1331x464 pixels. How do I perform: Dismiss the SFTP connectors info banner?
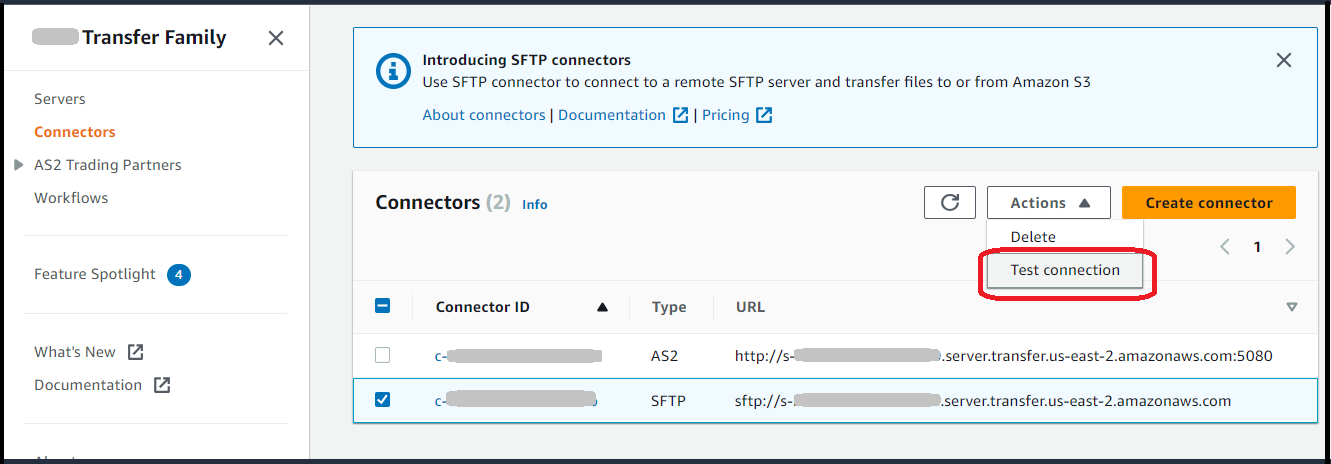tap(1284, 60)
